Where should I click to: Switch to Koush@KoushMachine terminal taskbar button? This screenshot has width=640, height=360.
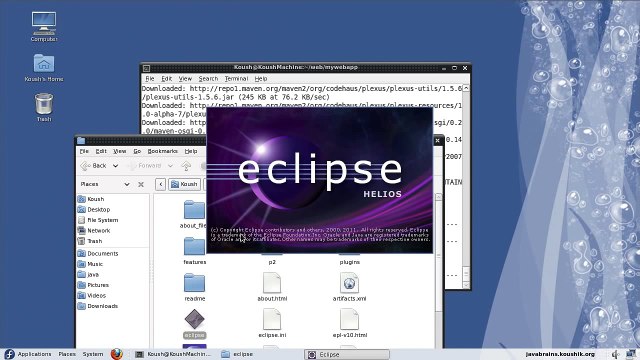[174, 354]
